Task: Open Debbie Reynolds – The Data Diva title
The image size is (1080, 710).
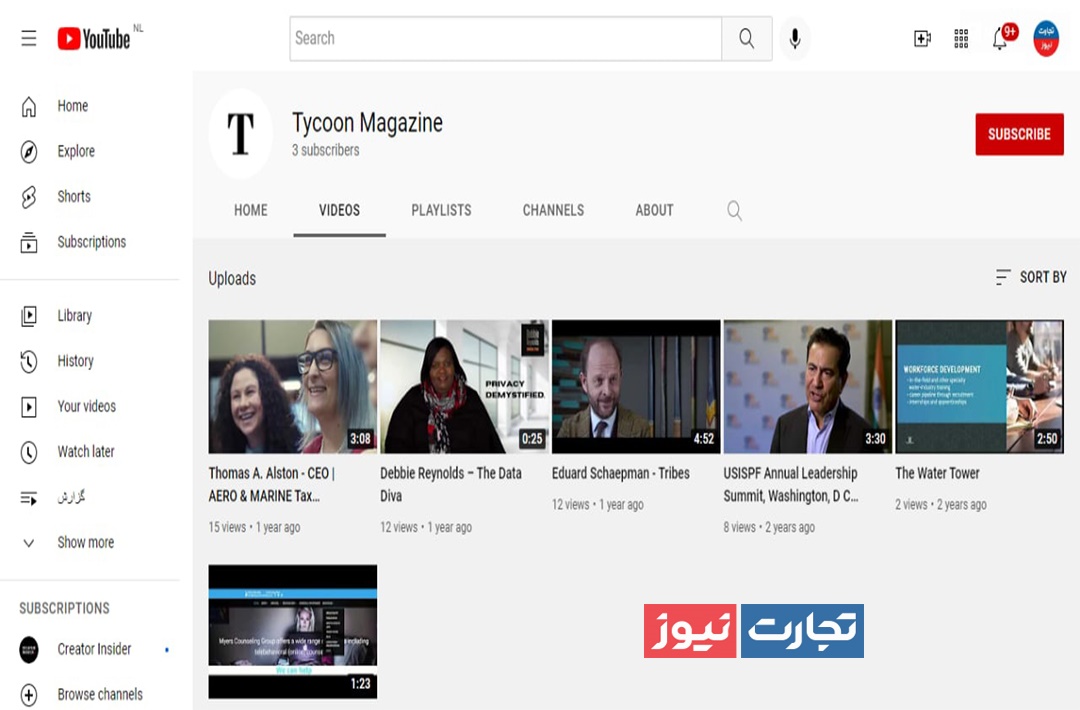Action: (x=450, y=485)
